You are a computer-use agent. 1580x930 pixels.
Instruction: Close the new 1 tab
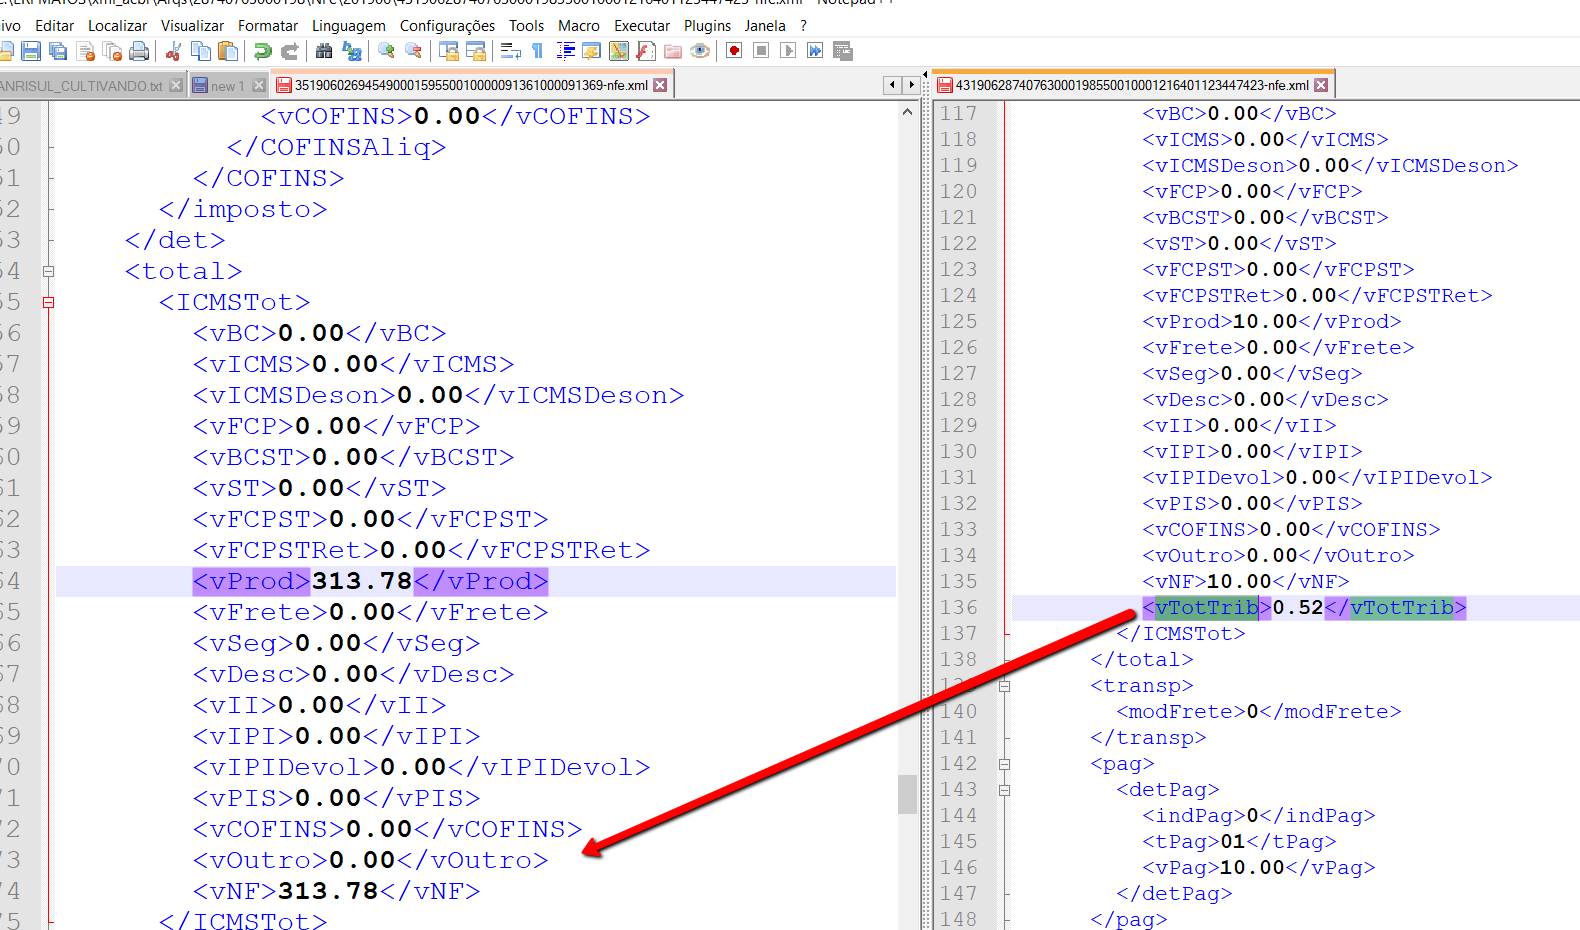pyautogui.click(x=259, y=86)
